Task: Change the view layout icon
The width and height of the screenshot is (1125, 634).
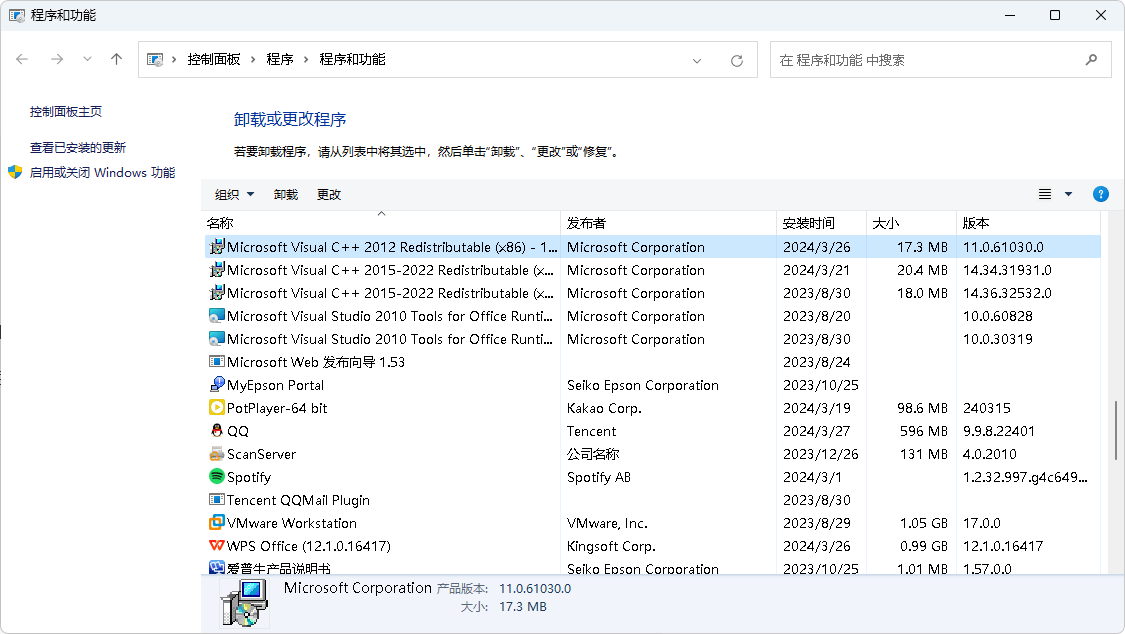Action: [1045, 194]
